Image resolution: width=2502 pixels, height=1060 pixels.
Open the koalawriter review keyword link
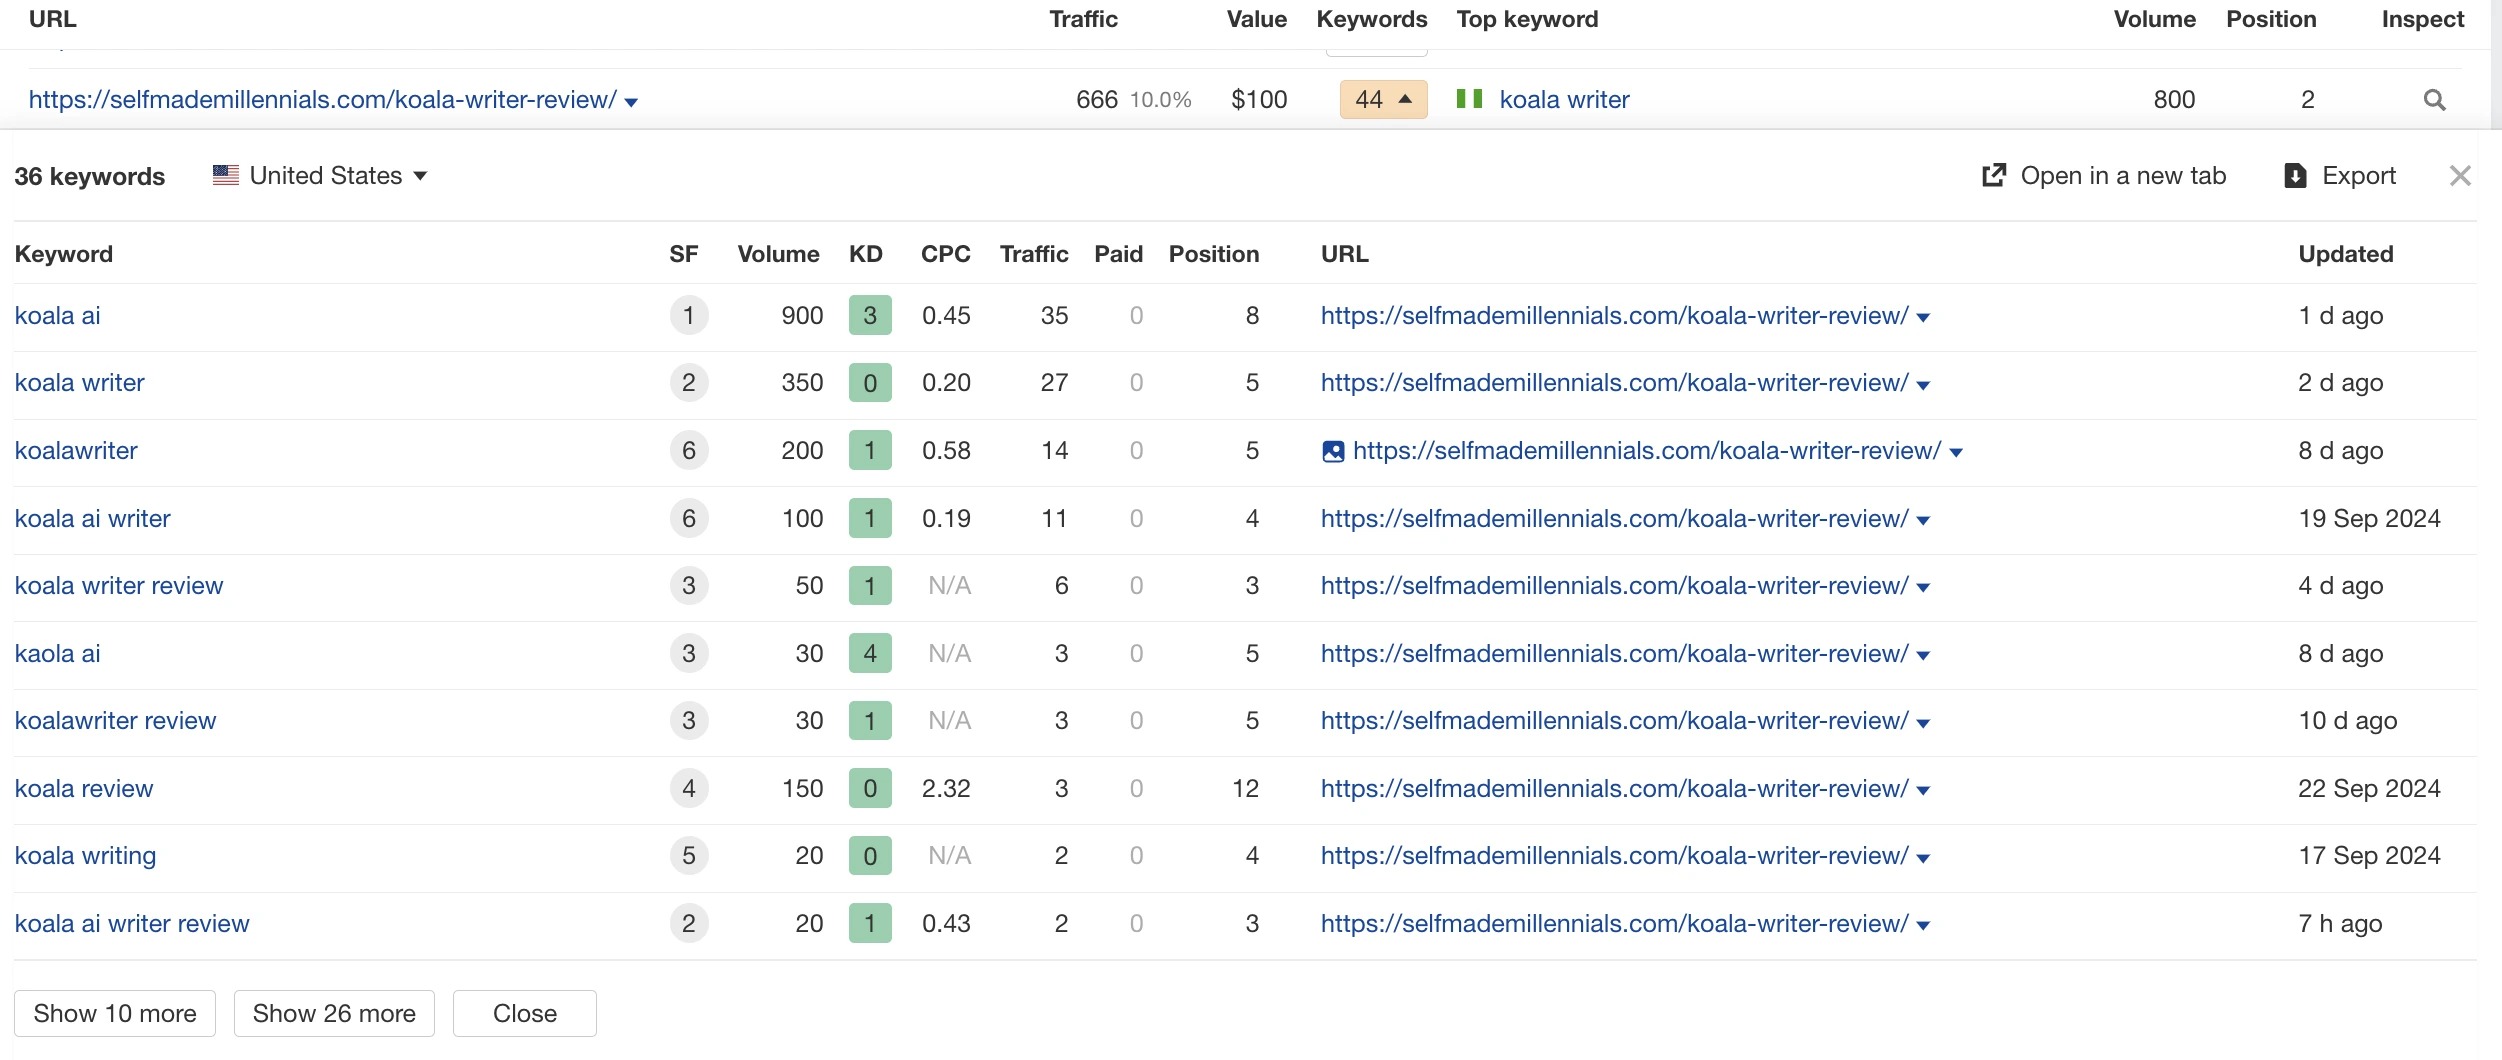click(115, 721)
